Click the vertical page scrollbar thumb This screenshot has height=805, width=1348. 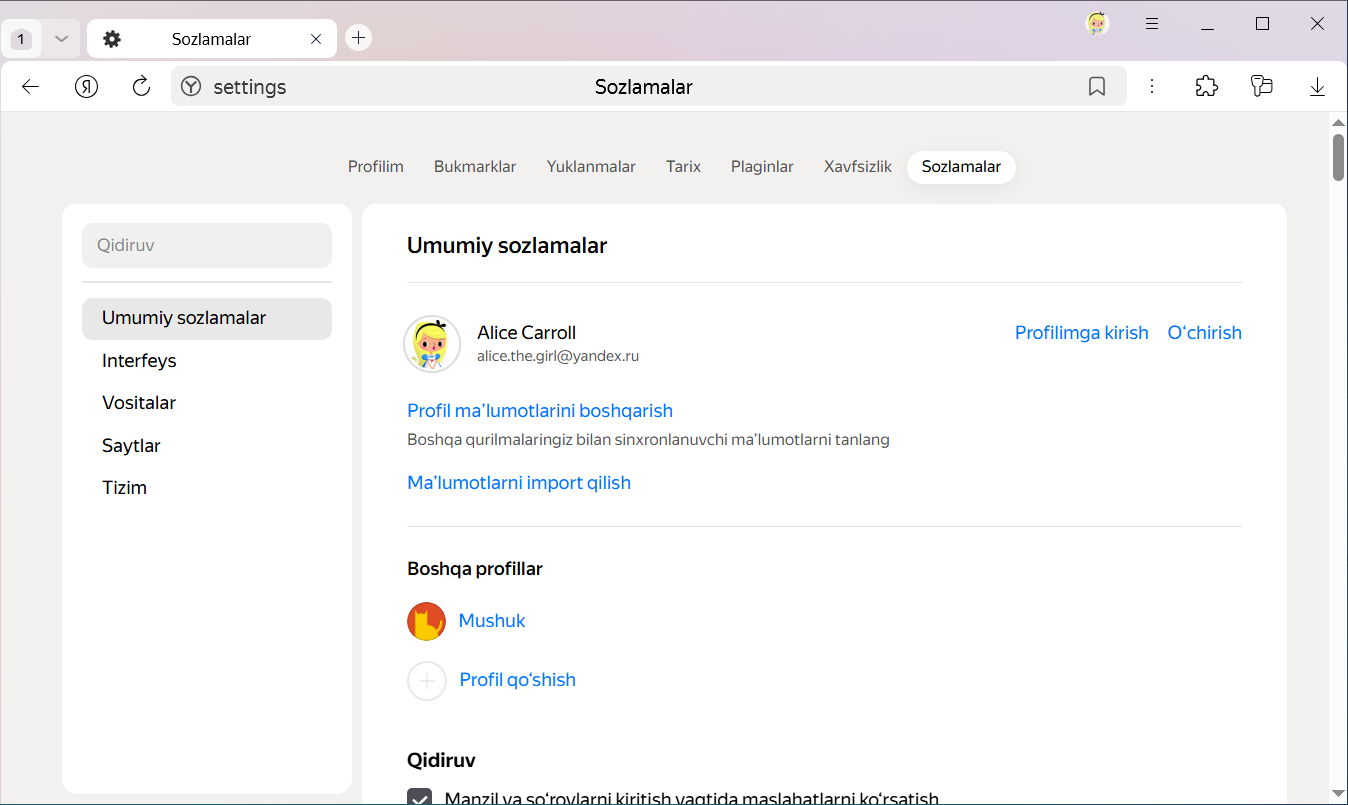[x=1338, y=157]
